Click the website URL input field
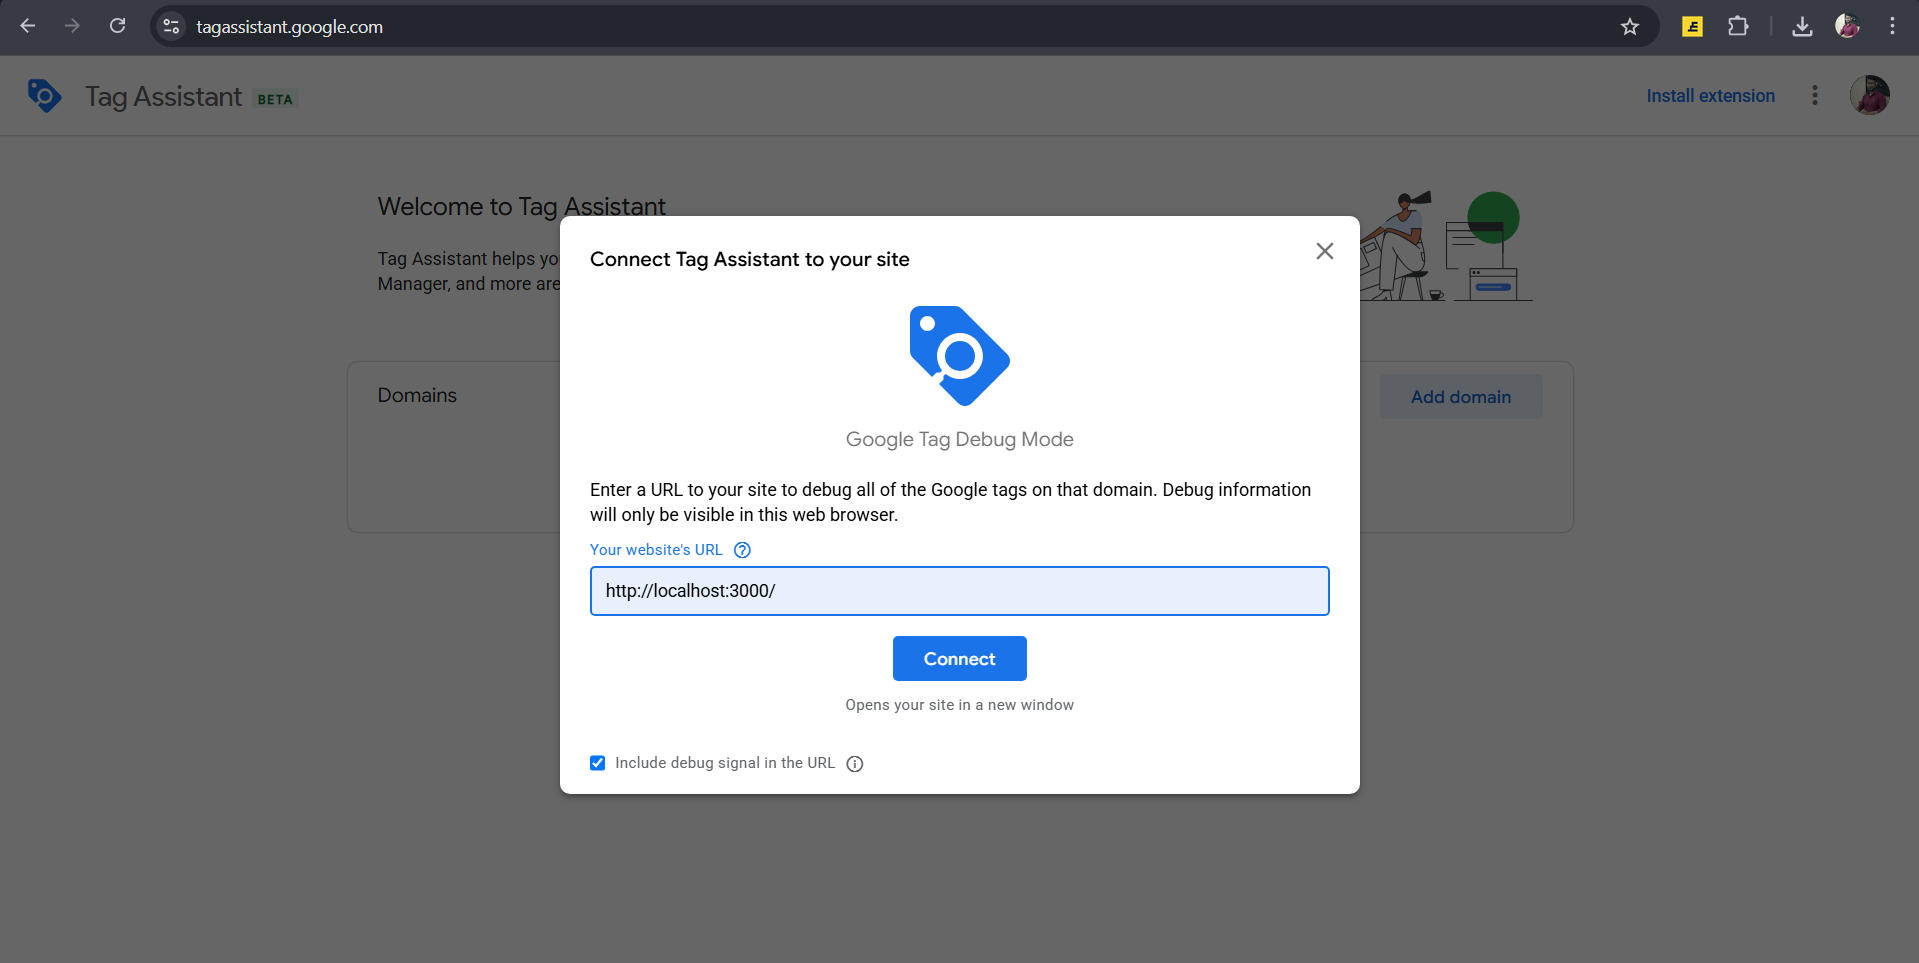 (959, 591)
